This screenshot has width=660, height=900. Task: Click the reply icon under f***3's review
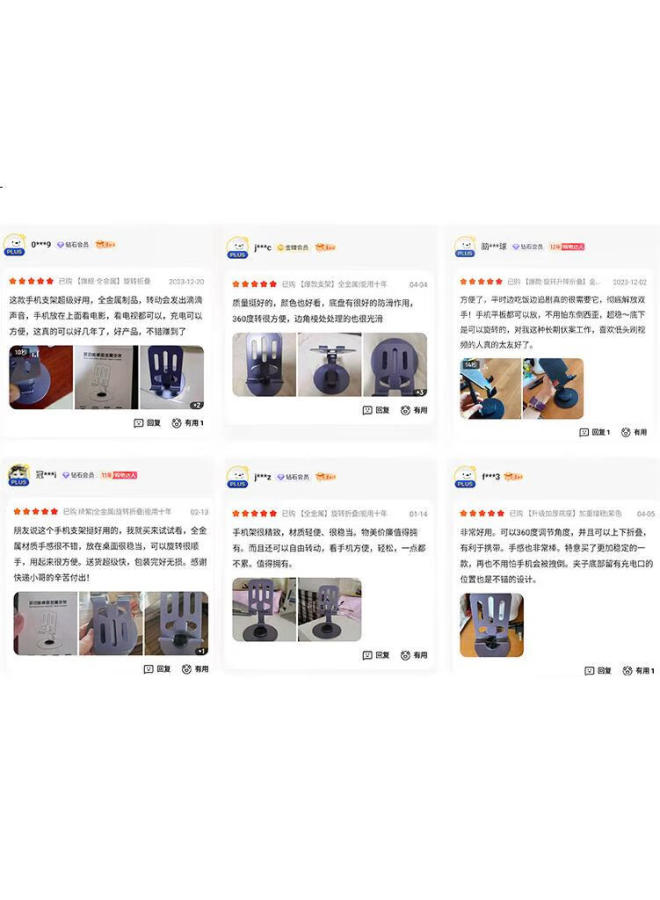[x=597, y=670]
